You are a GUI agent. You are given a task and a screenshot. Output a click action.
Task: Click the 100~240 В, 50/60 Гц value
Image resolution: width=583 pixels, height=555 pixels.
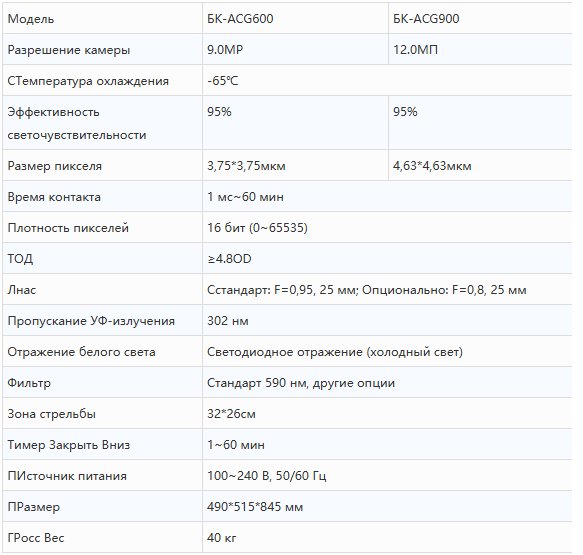[267, 476]
